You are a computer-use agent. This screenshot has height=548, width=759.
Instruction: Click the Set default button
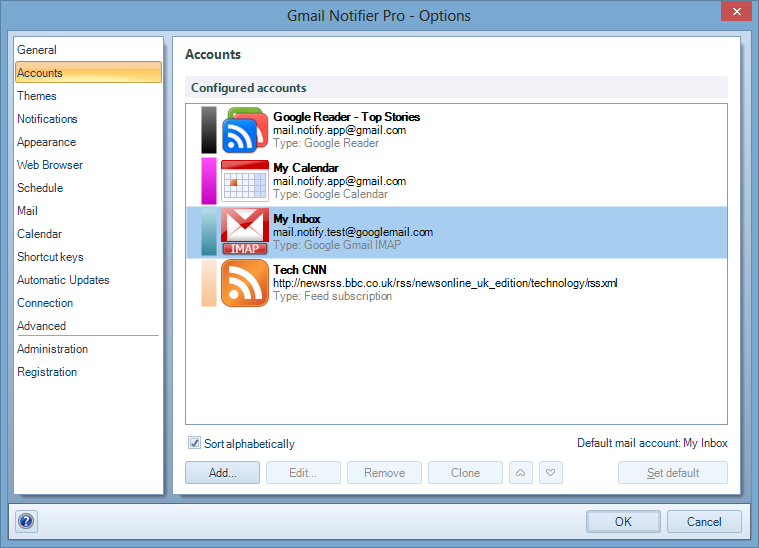pyautogui.click(x=673, y=472)
